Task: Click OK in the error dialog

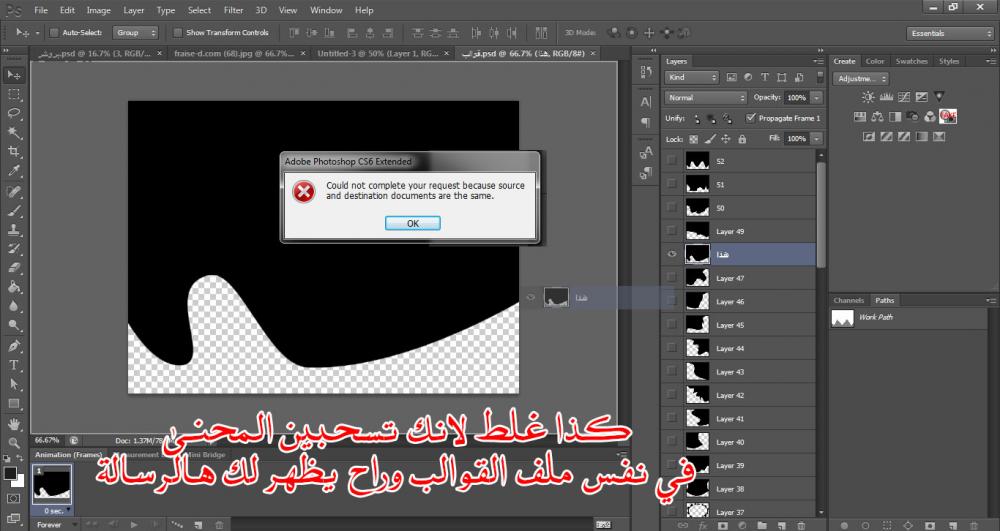Action: (x=412, y=223)
